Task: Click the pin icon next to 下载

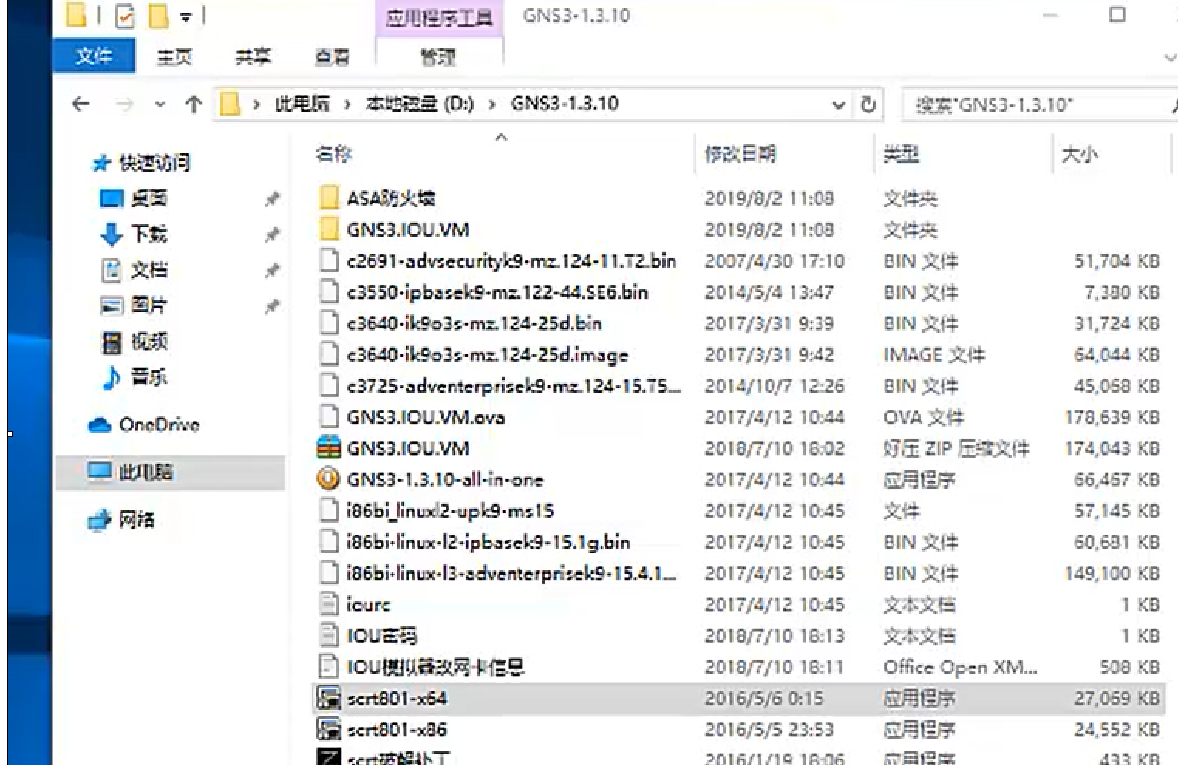Action: (x=272, y=234)
